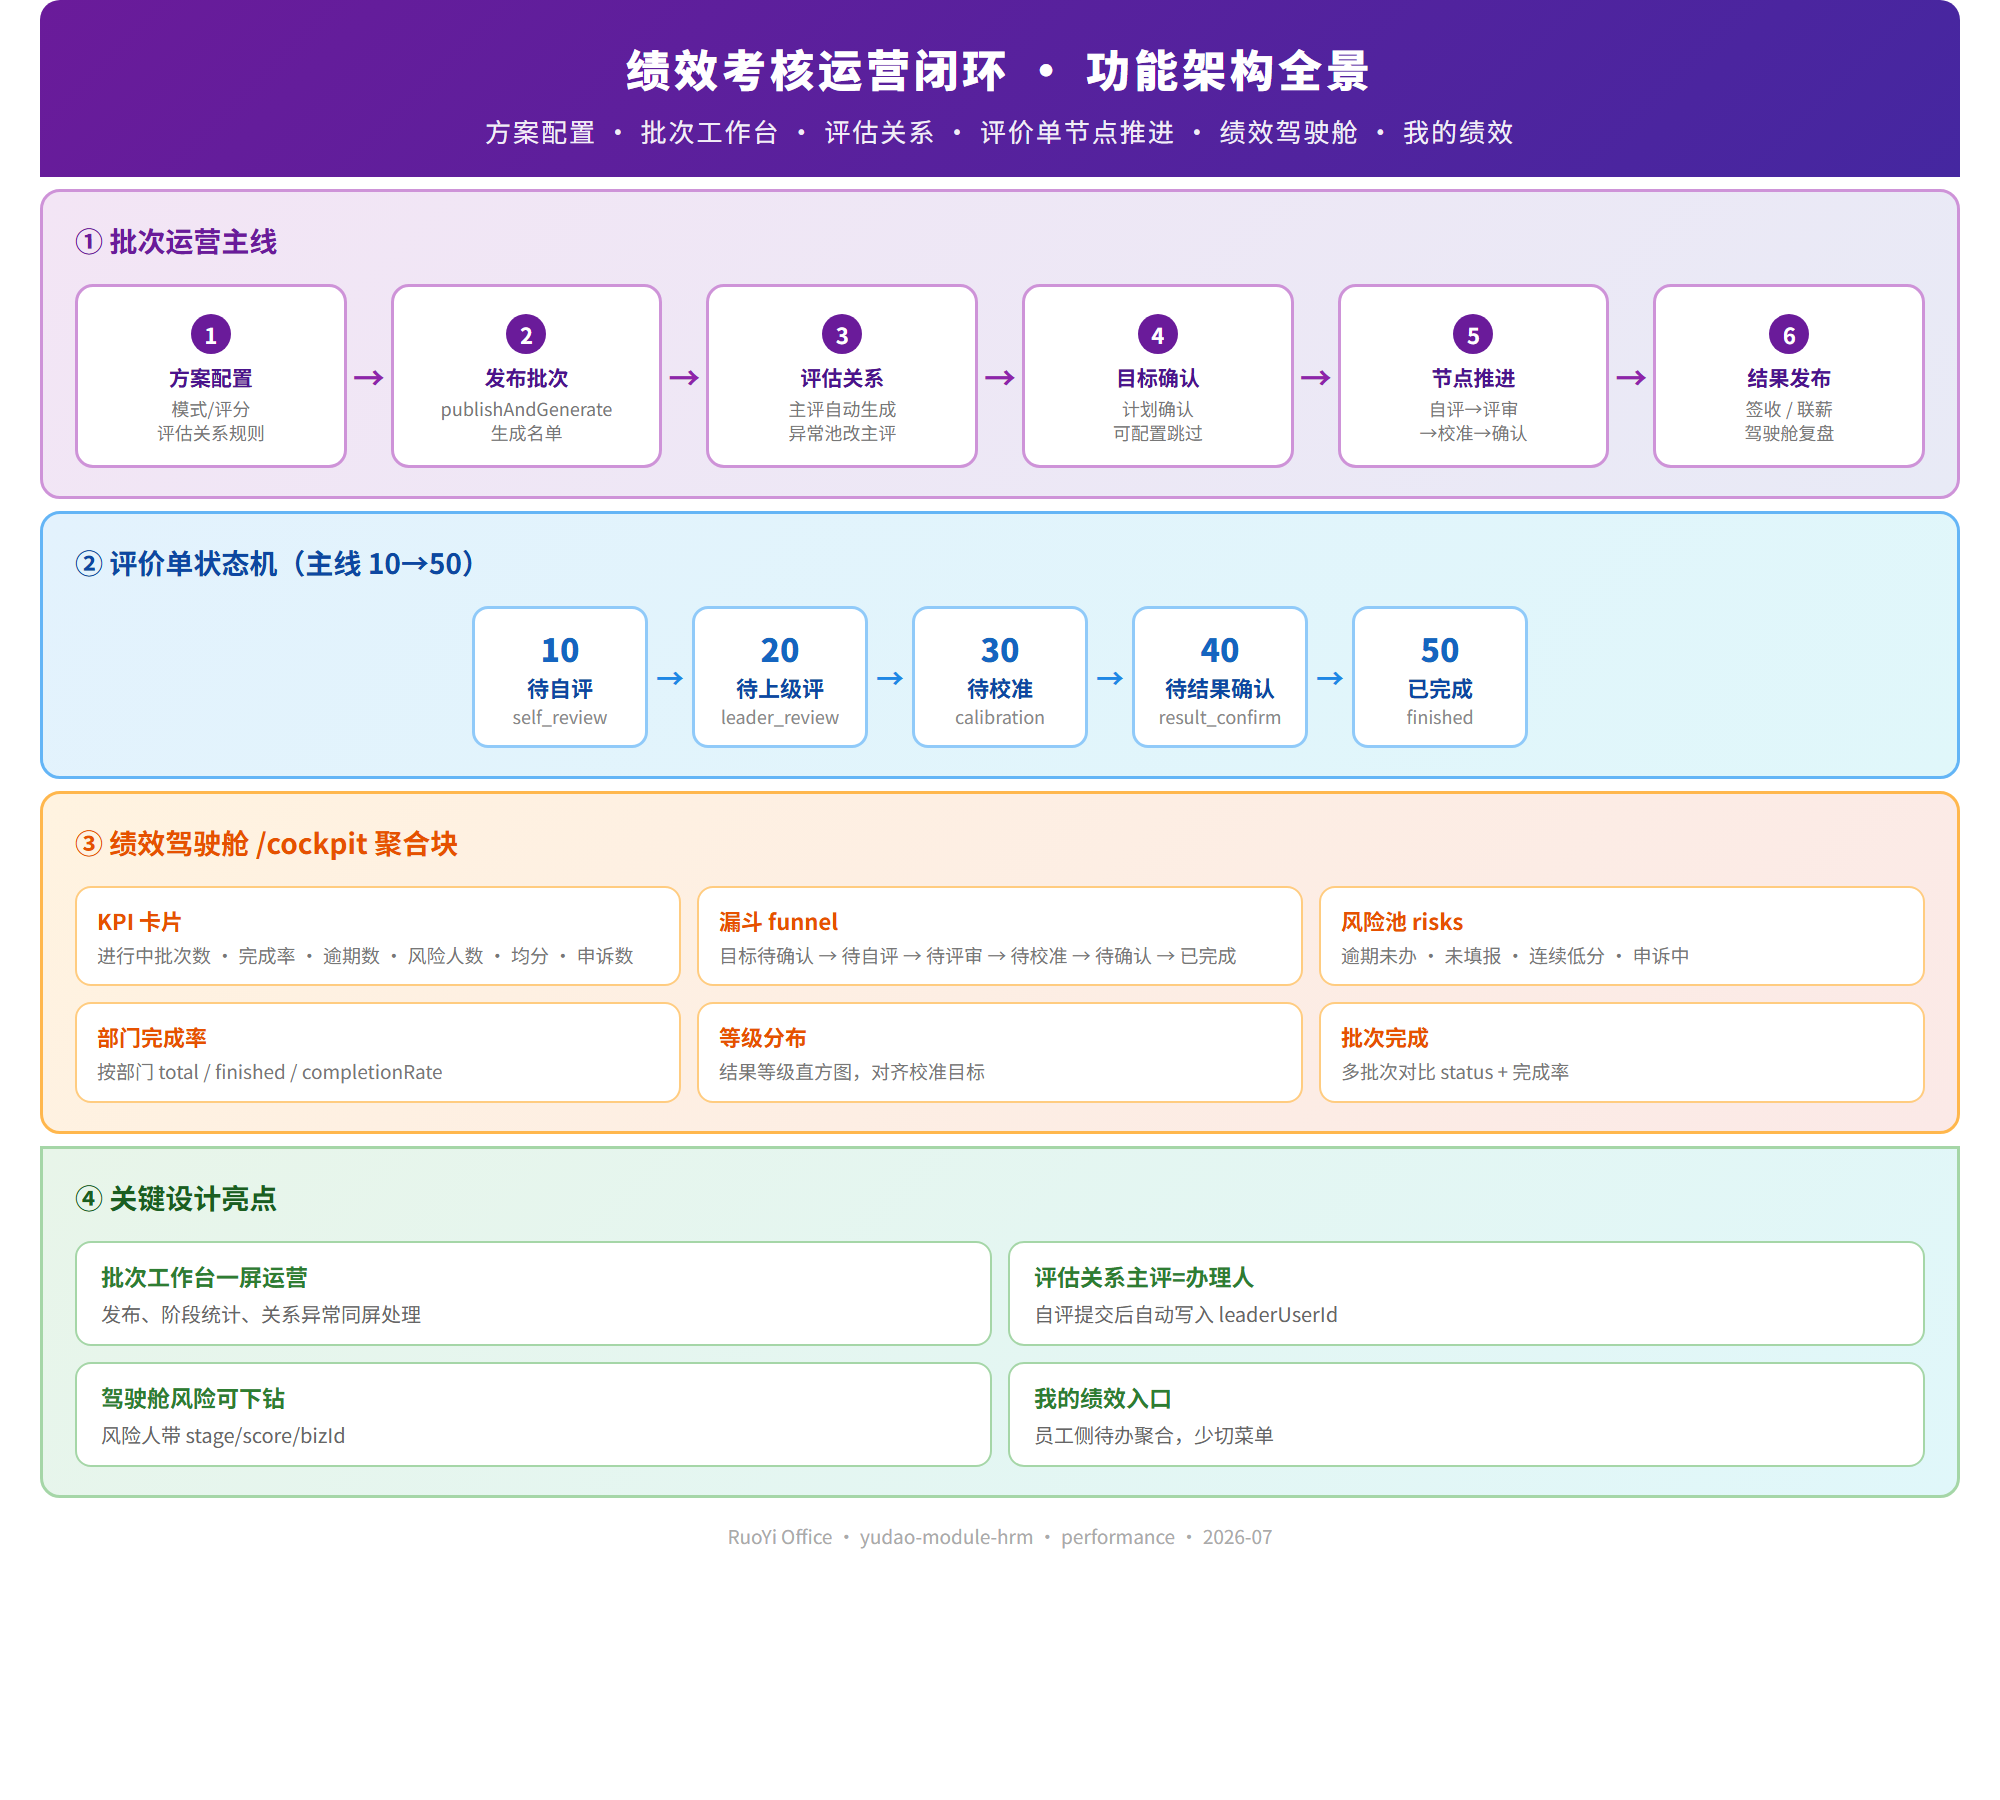
Task: Click 逾期未办 in the risks block
Action: 1379,956
